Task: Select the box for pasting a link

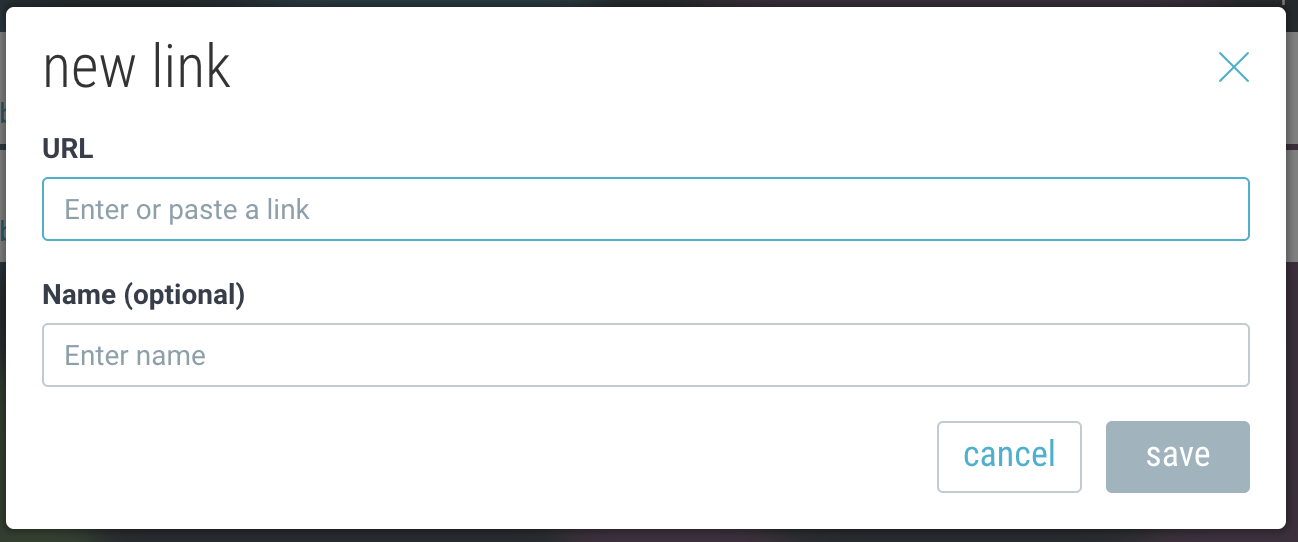Action: point(645,209)
